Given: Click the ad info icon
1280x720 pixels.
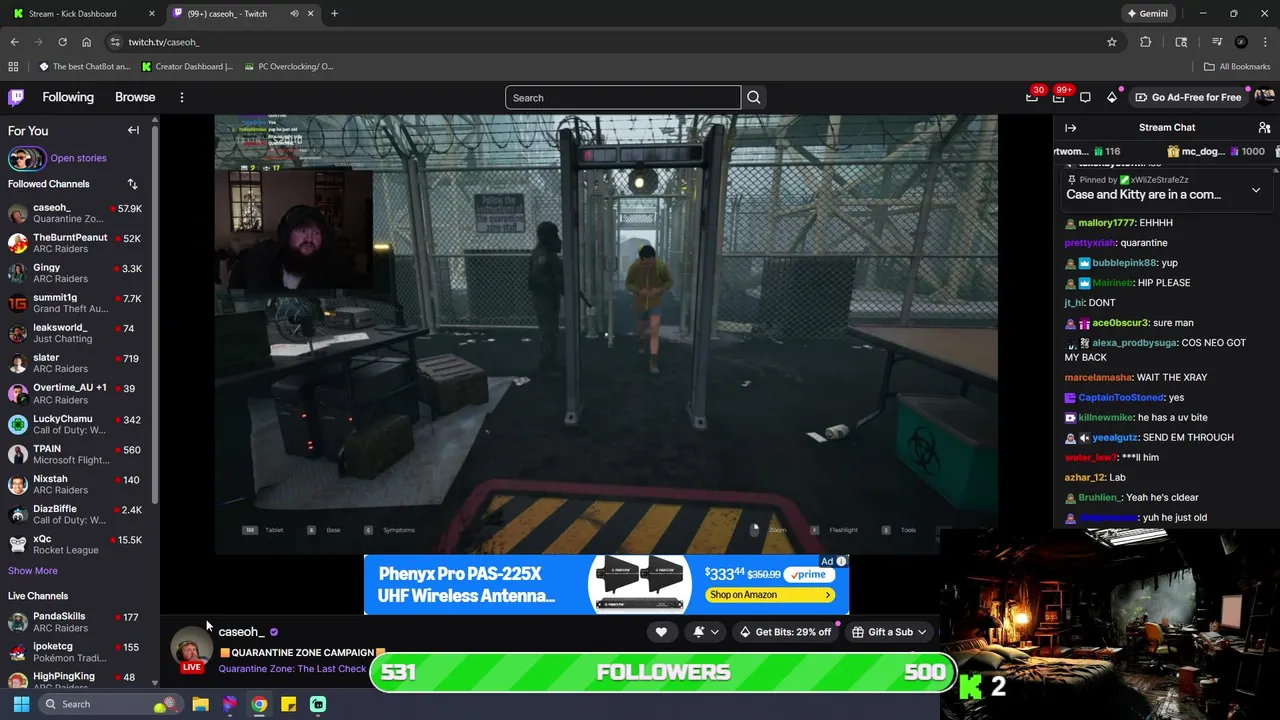Looking at the screenshot, I should point(841,561).
